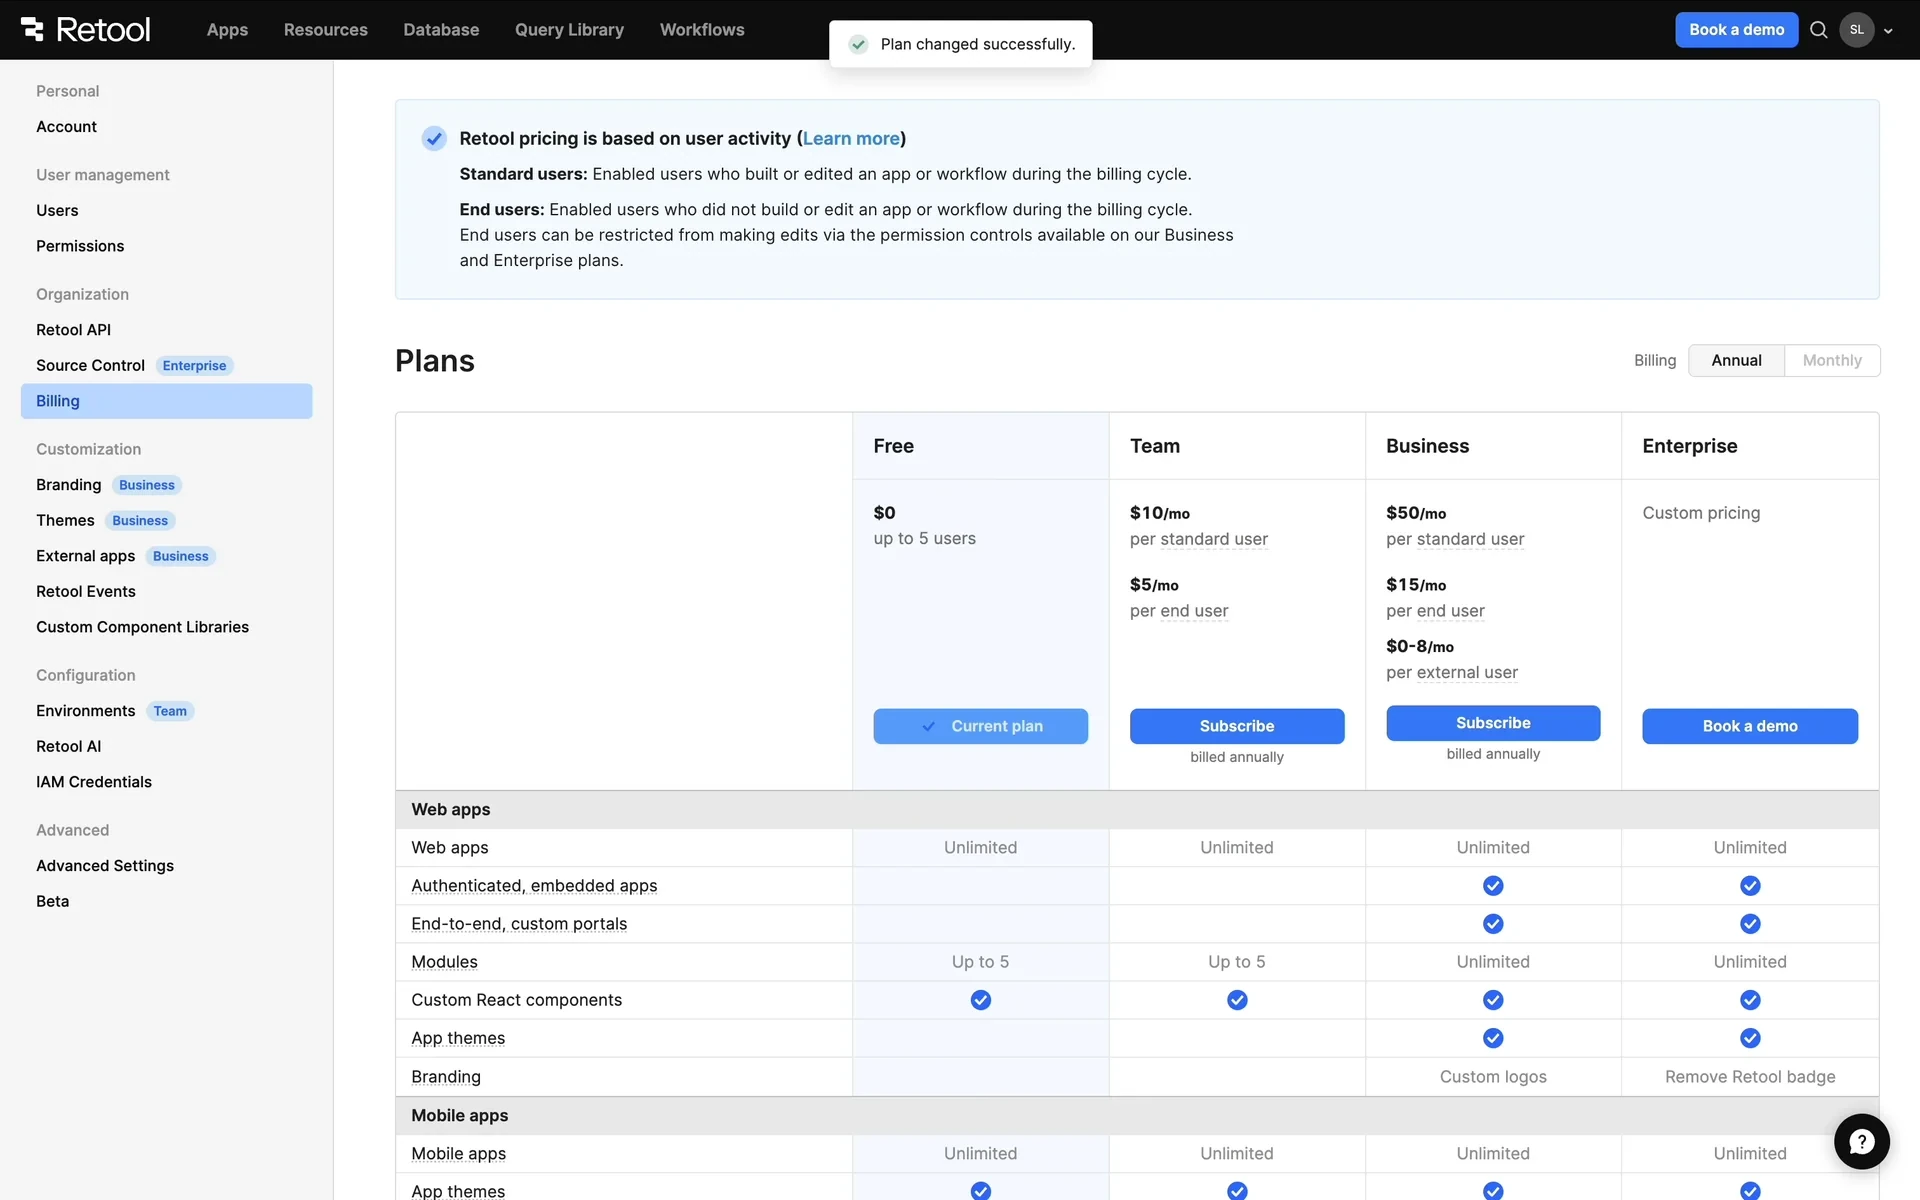This screenshot has height=1200, width=1920.
Task: Click the Current plan button
Action: (x=980, y=726)
